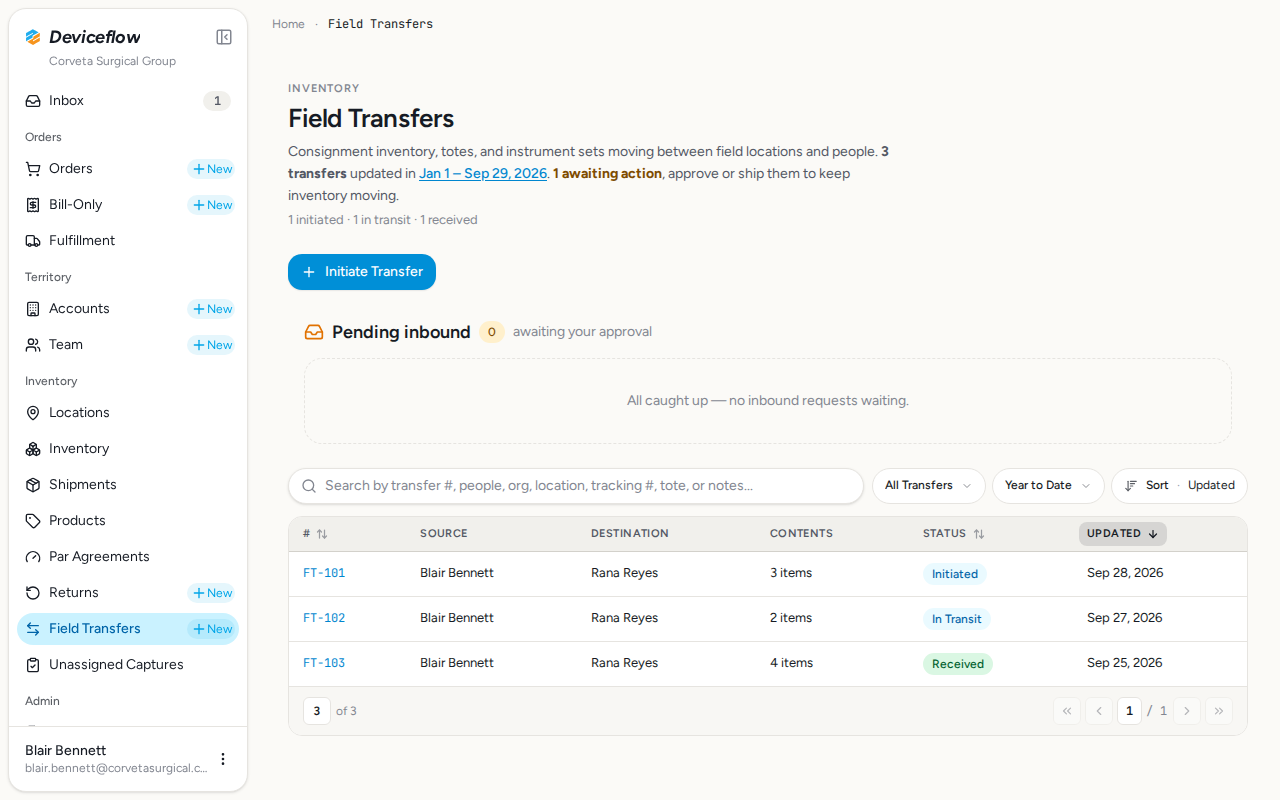Viewport: 1280px width, 800px height.
Task: Click the Shipments package icon
Action: pyautogui.click(x=33, y=485)
